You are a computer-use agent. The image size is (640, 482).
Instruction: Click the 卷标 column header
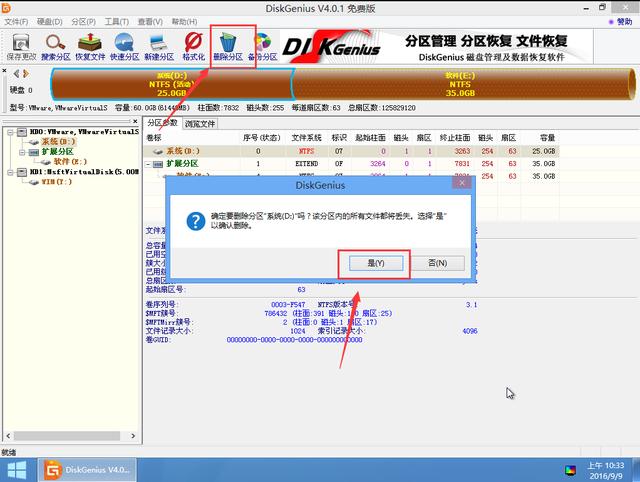click(x=154, y=138)
